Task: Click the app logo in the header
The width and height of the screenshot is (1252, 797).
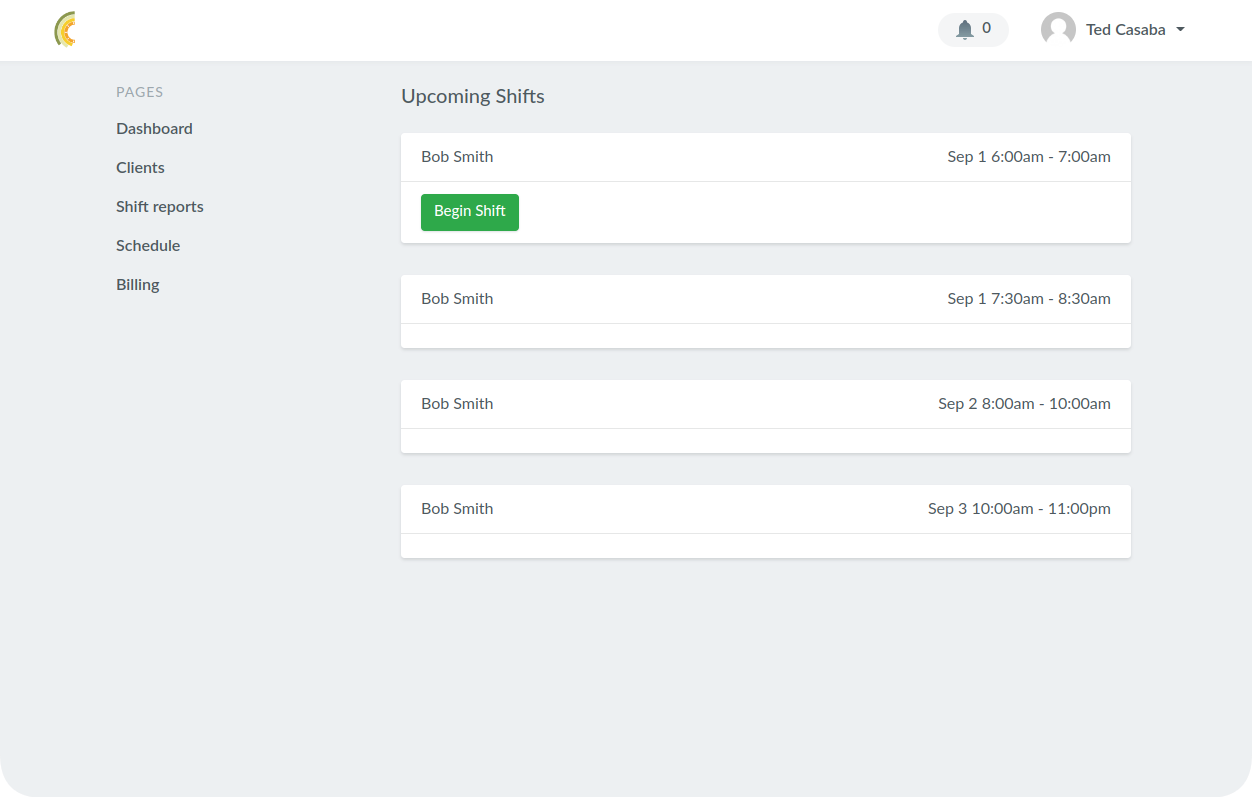Action: pyautogui.click(x=65, y=30)
